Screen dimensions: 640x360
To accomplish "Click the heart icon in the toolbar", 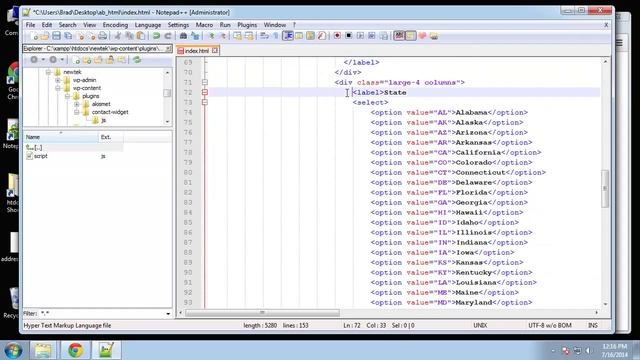I will pyautogui.click(x=422, y=36).
